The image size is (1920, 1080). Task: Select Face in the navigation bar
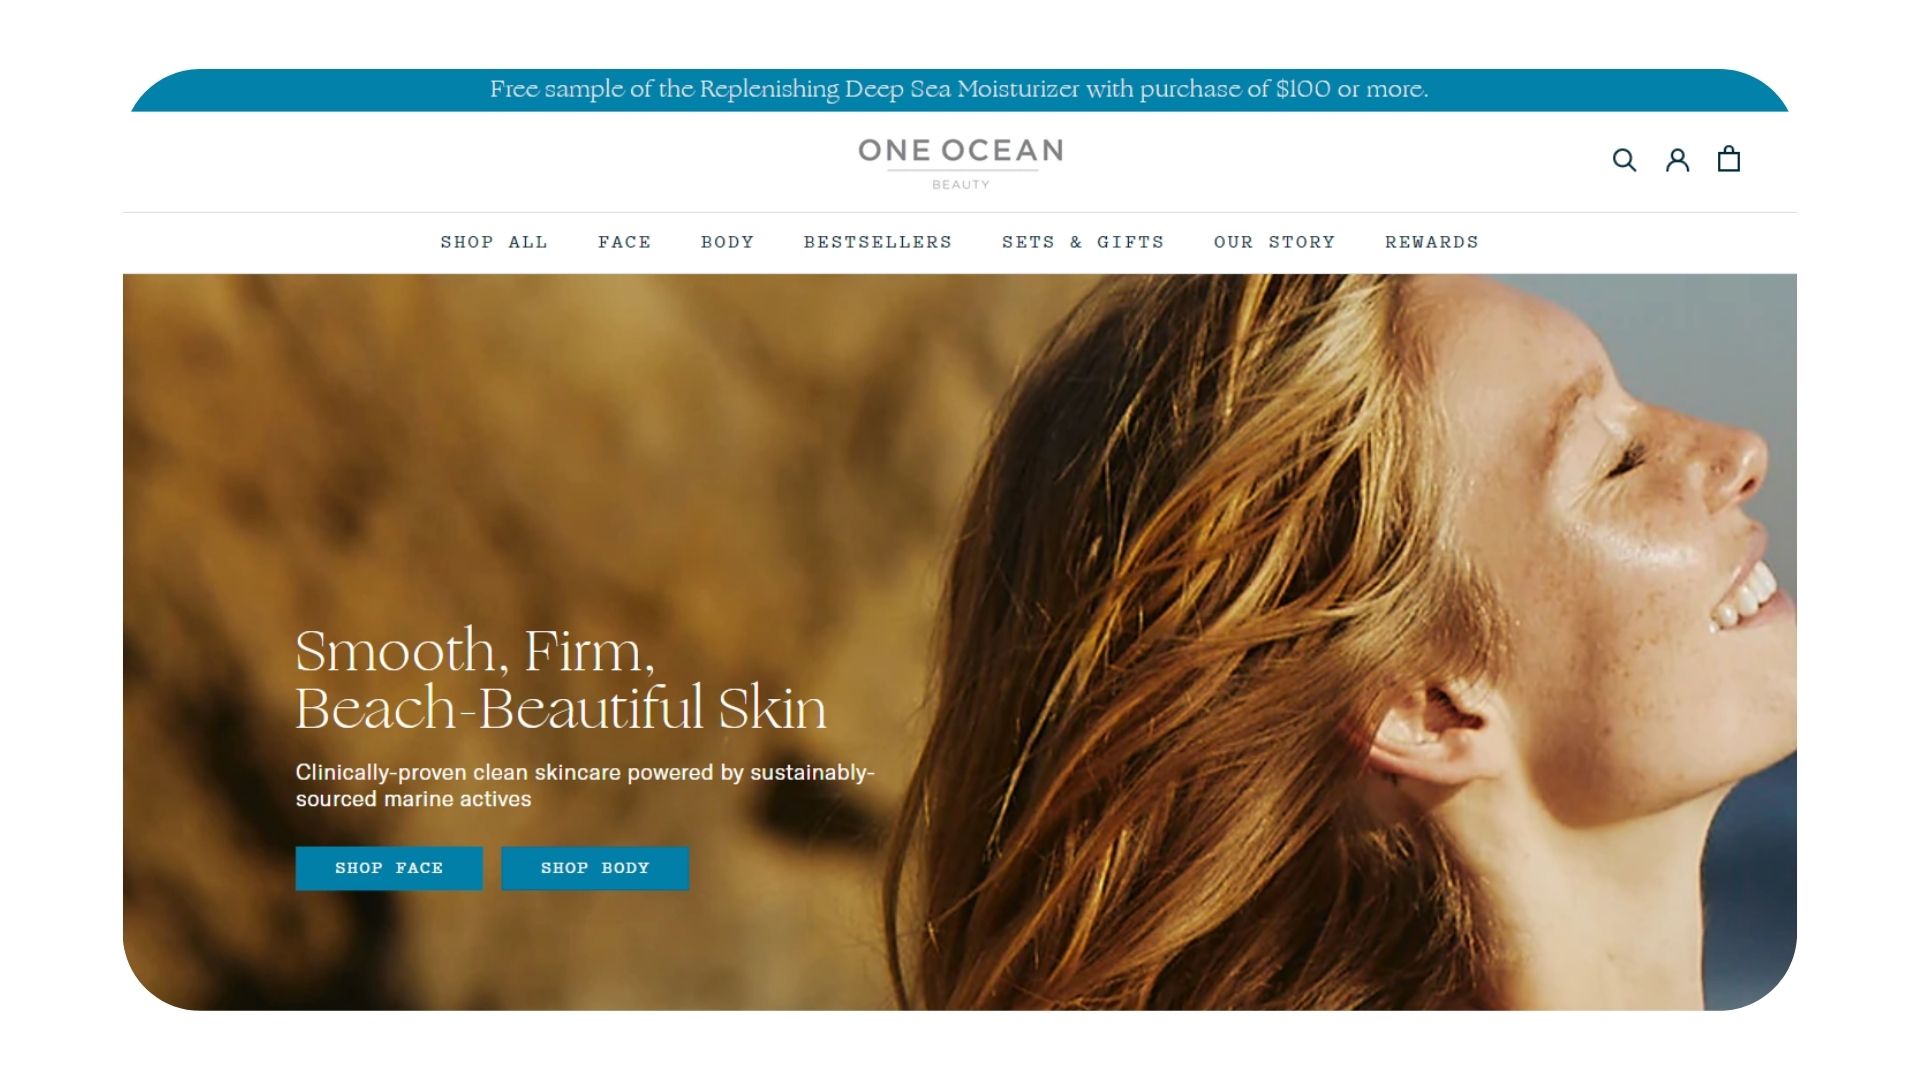click(x=624, y=242)
